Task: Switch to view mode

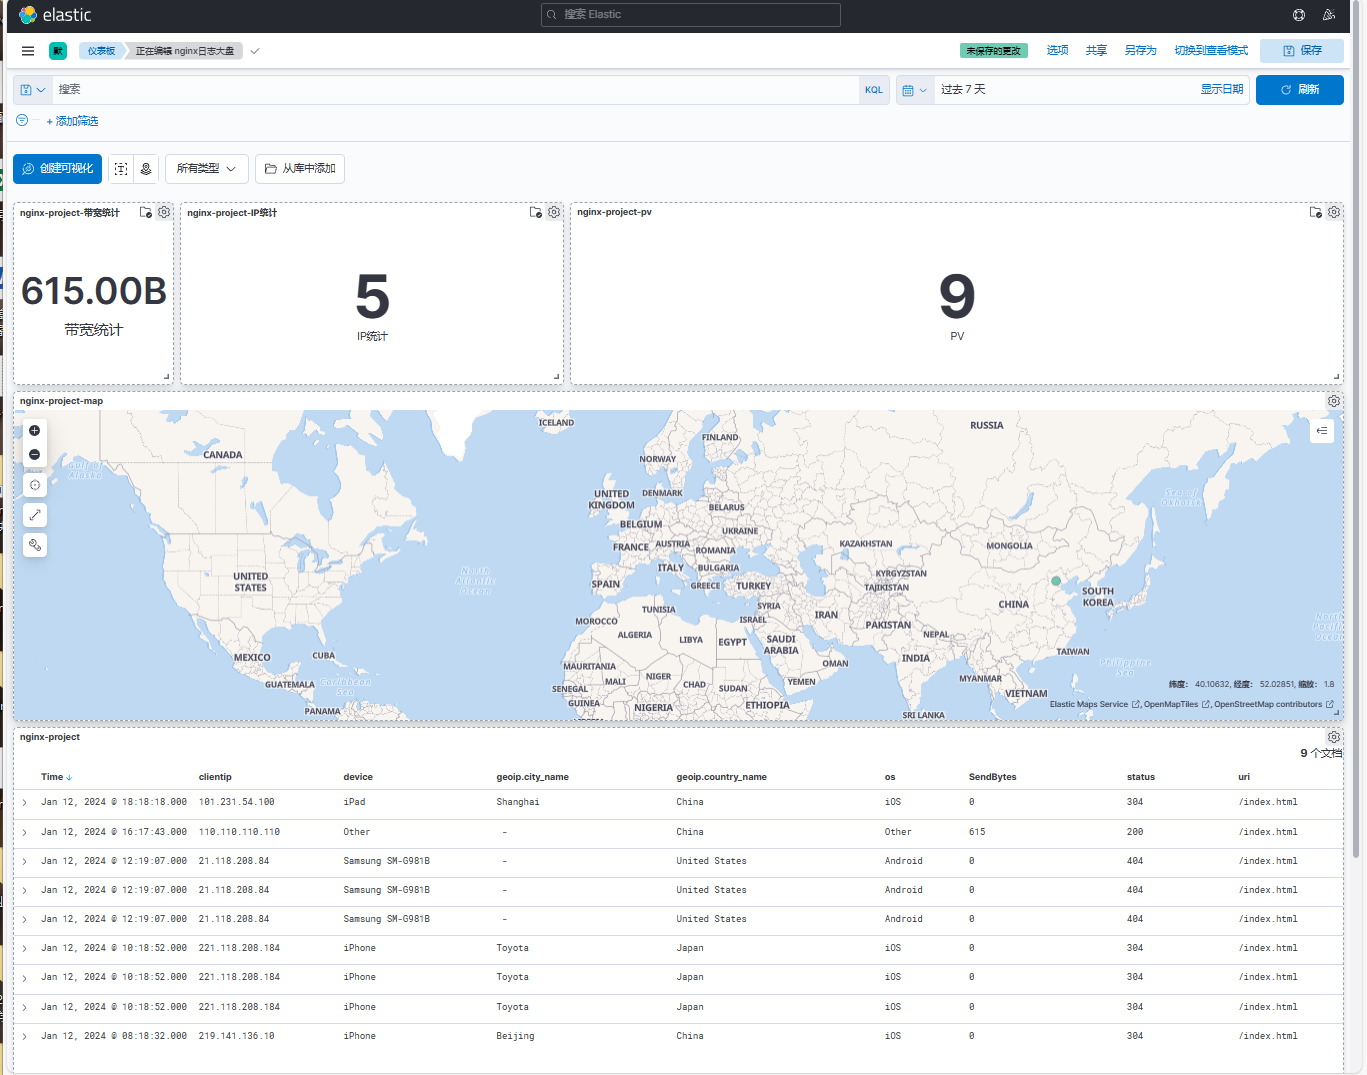Action: tap(1211, 51)
